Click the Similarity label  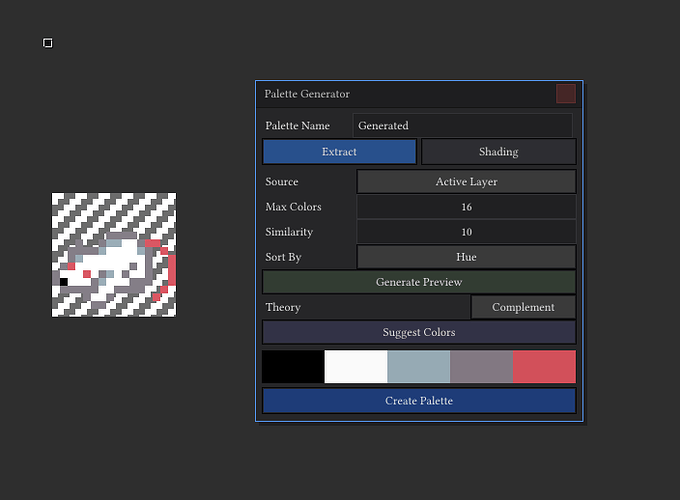coord(289,232)
